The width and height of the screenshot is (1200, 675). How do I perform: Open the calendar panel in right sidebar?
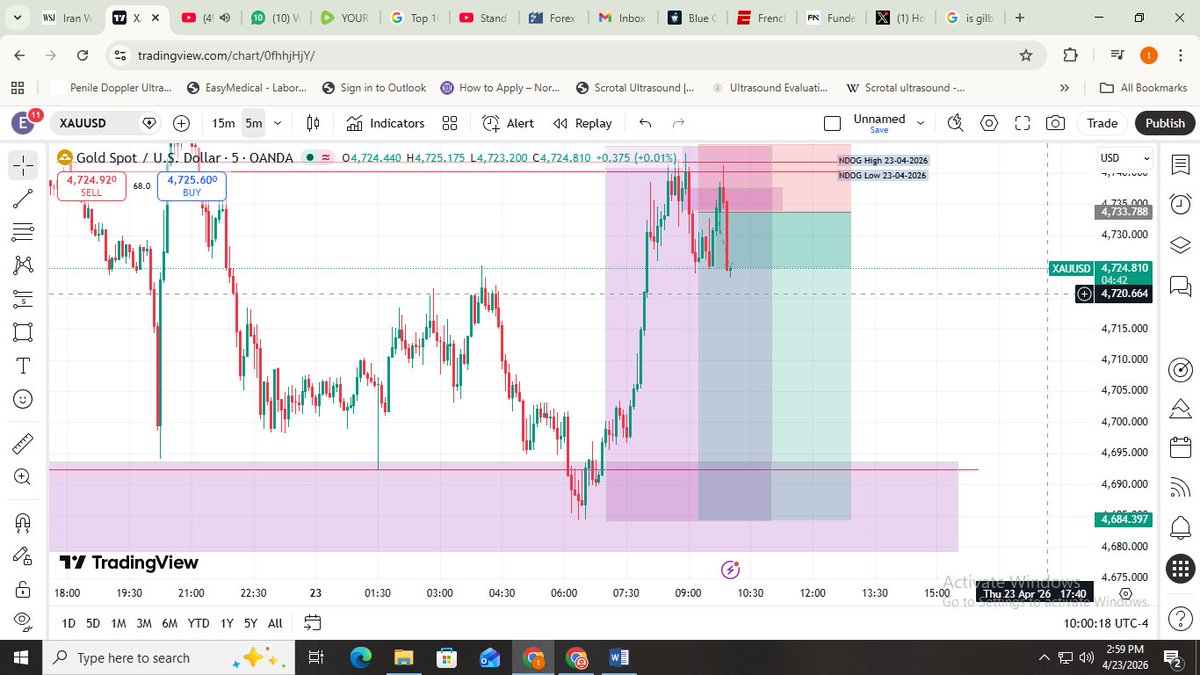point(1180,448)
